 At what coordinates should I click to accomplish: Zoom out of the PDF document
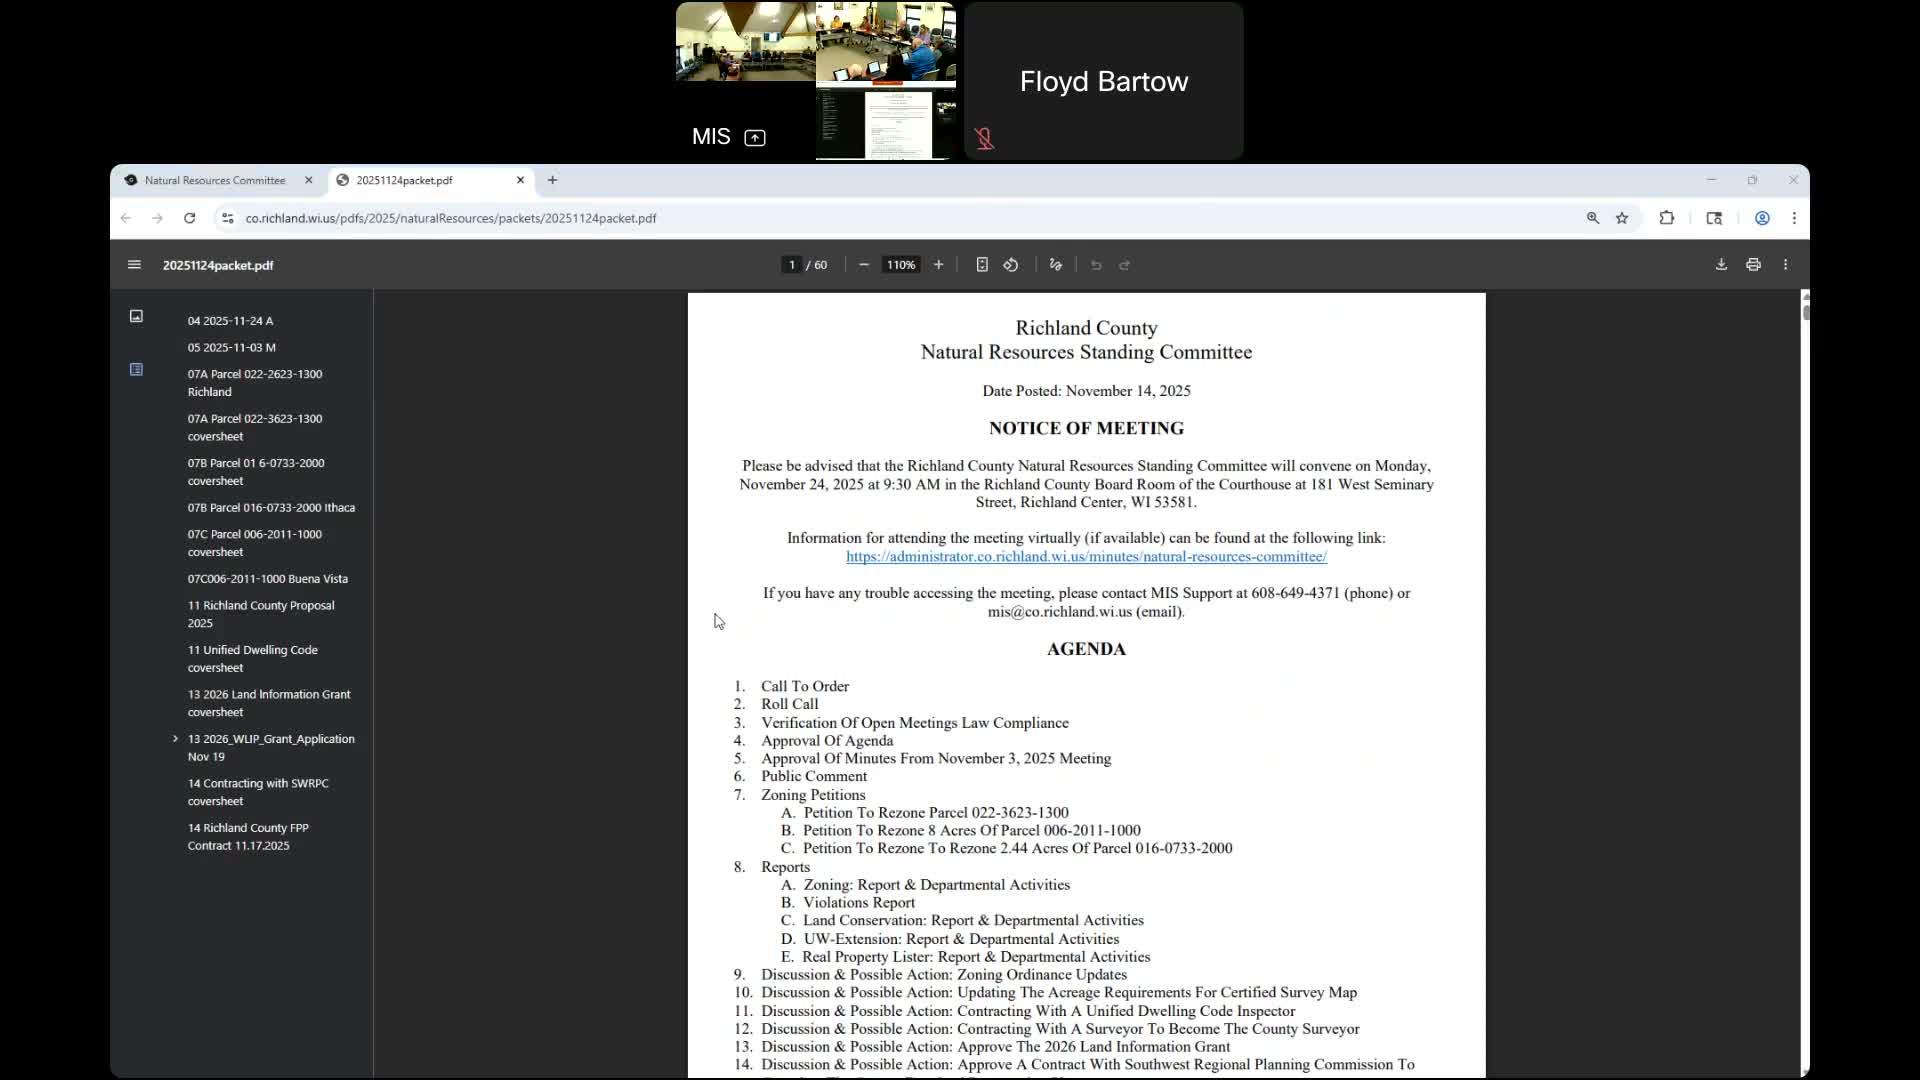[864, 265]
